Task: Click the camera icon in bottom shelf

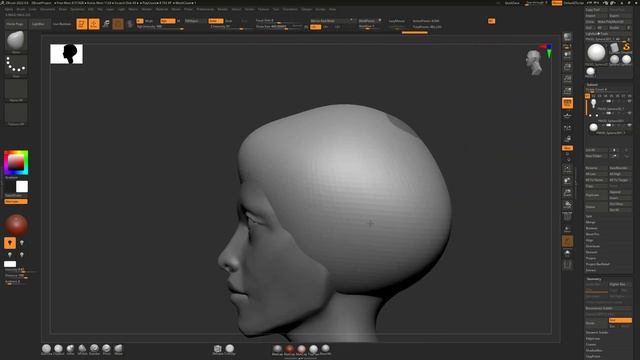Action: click(218, 349)
